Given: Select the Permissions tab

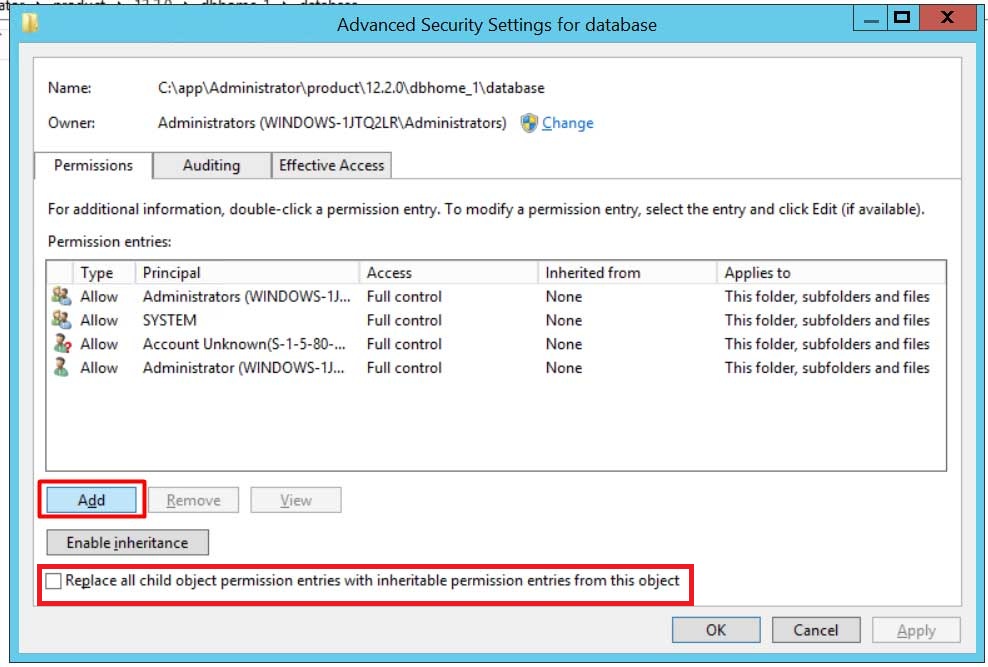Looking at the screenshot, I should [93, 166].
